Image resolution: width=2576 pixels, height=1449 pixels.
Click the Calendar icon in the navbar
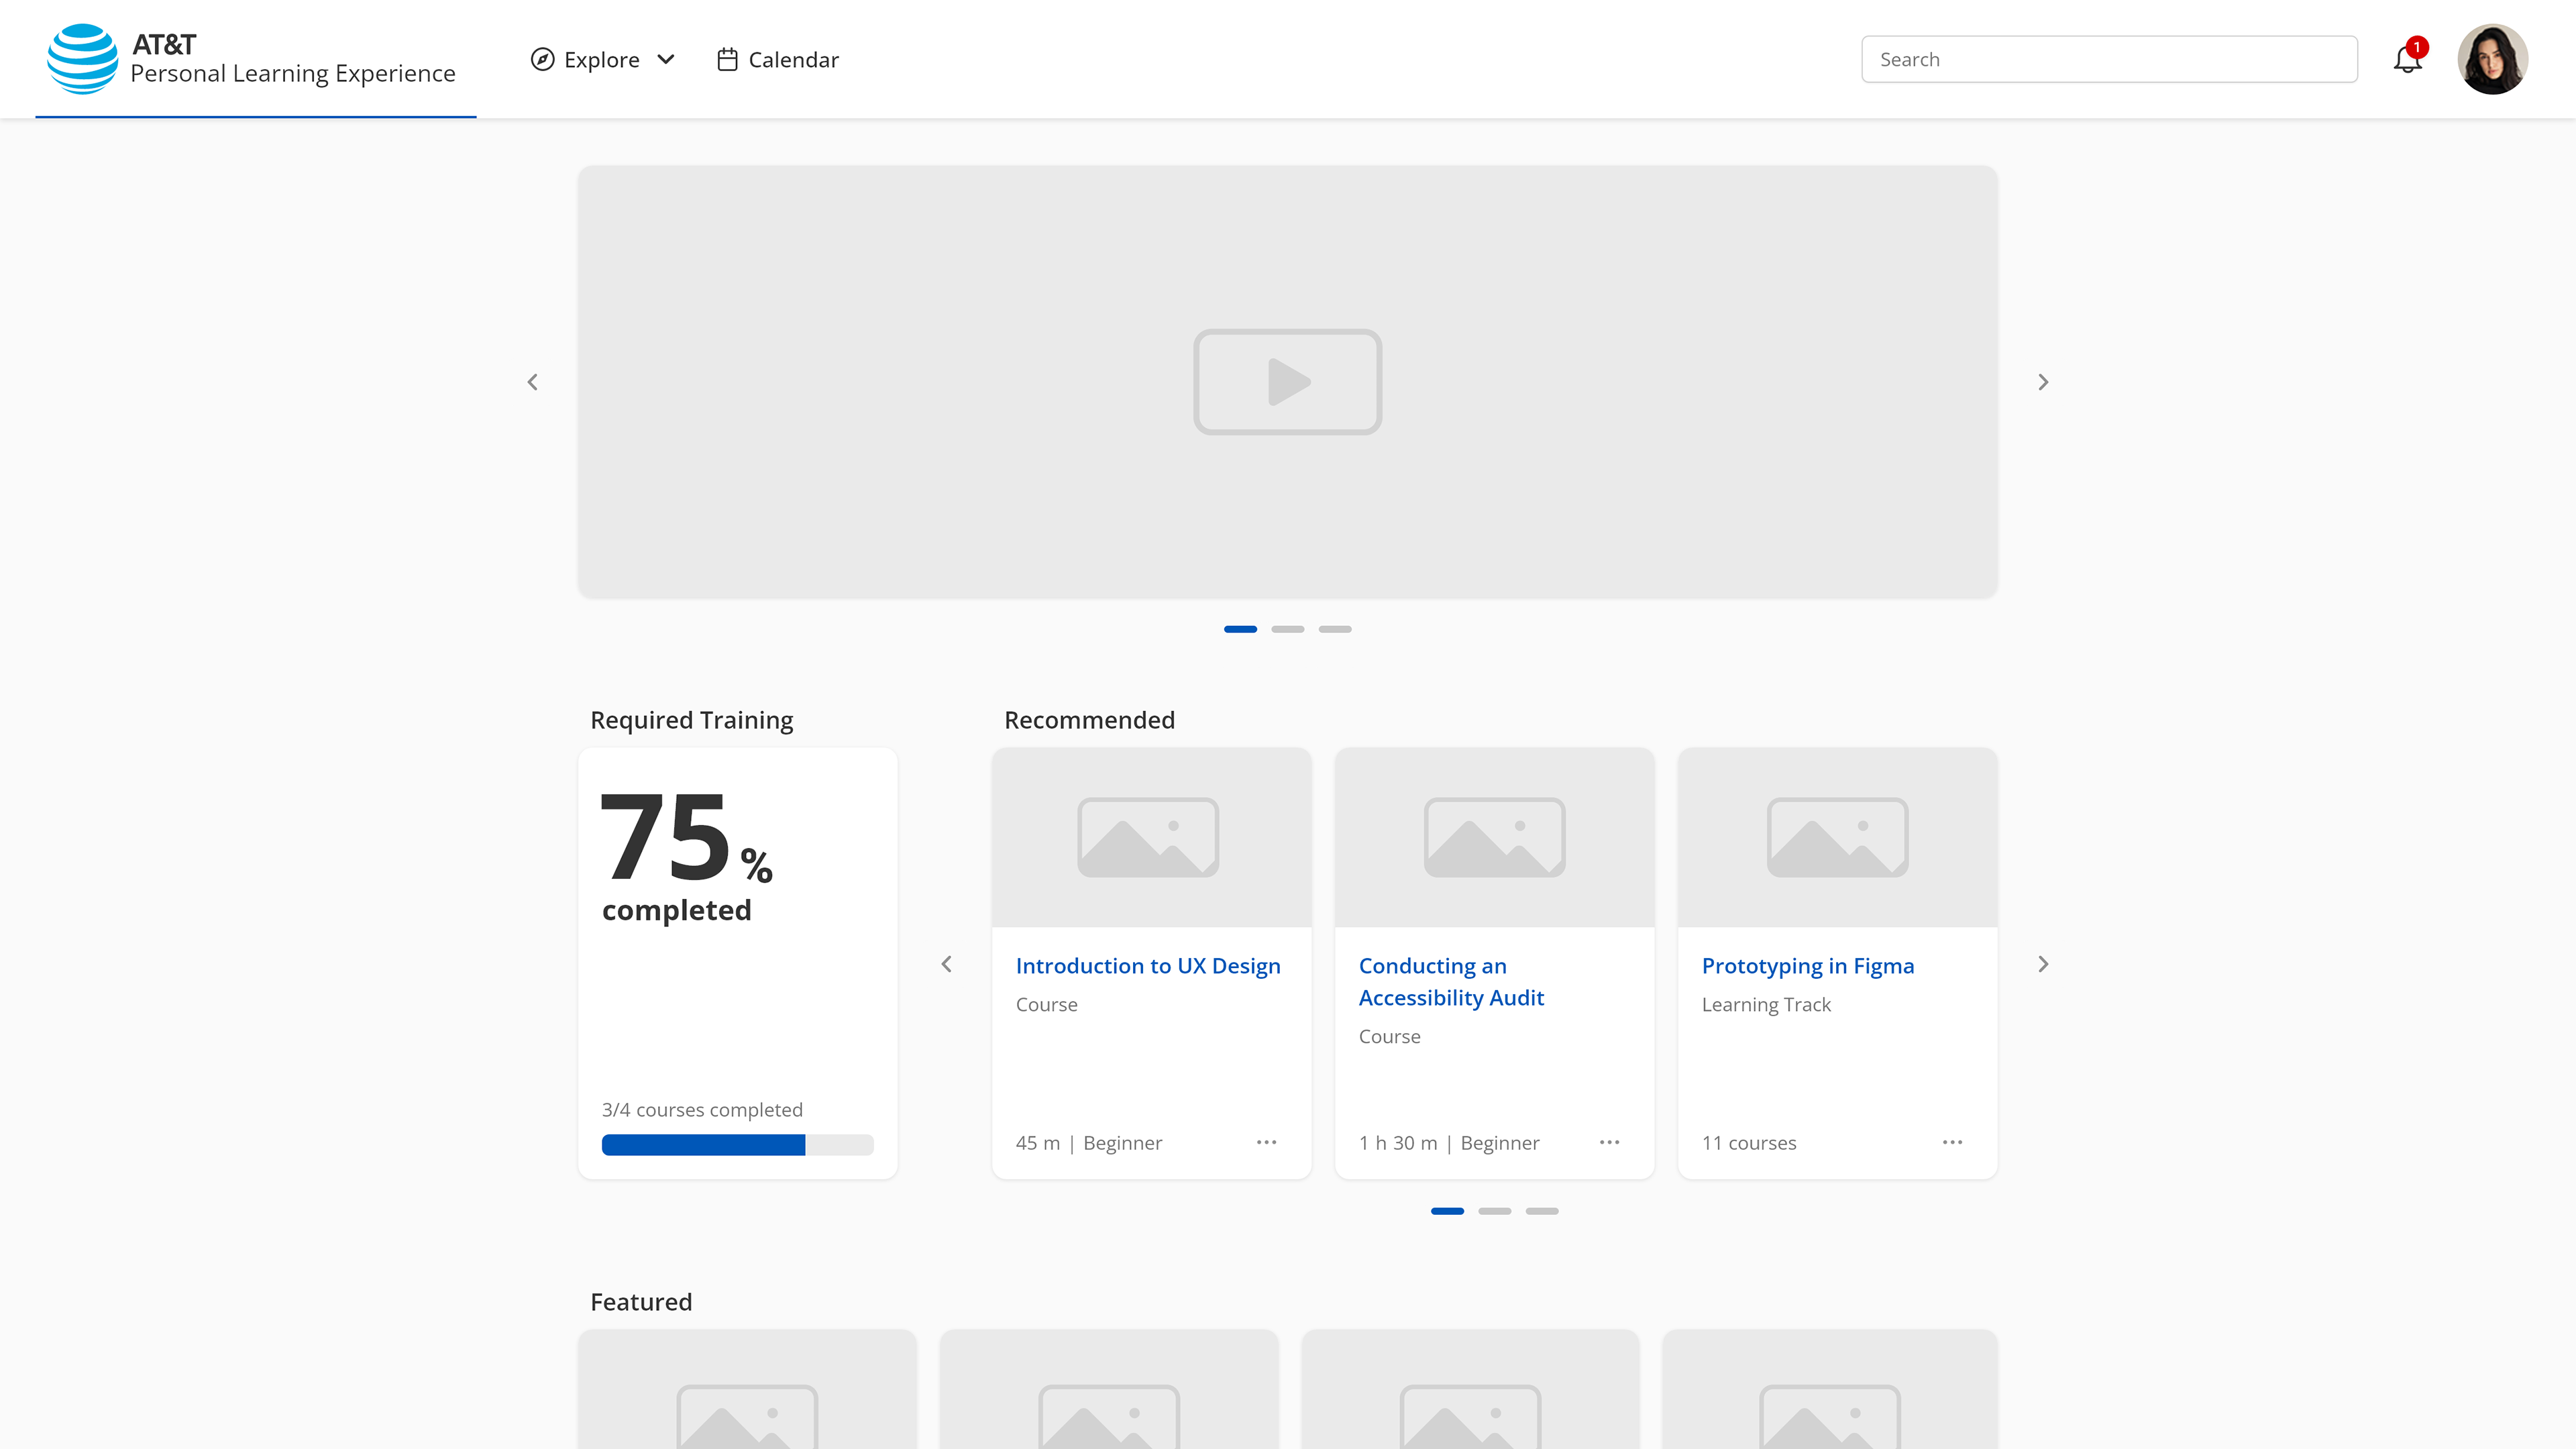pos(727,59)
